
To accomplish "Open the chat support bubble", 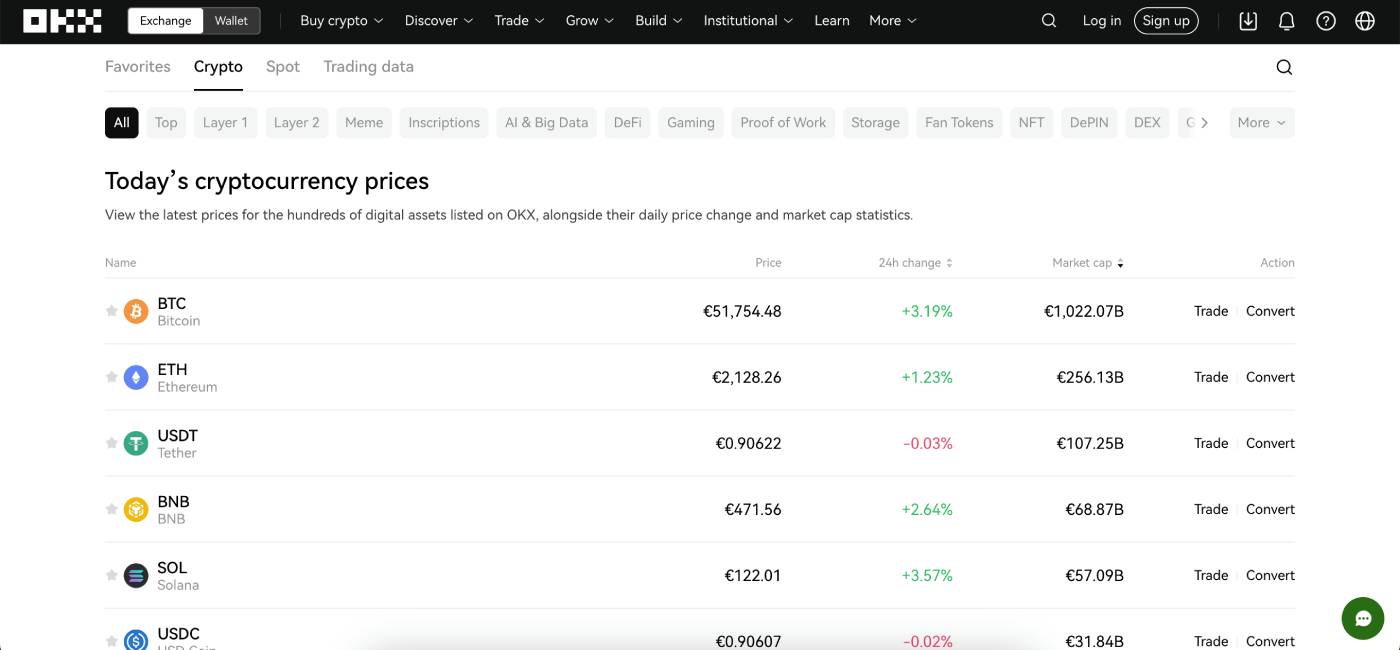I will [x=1363, y=619].
